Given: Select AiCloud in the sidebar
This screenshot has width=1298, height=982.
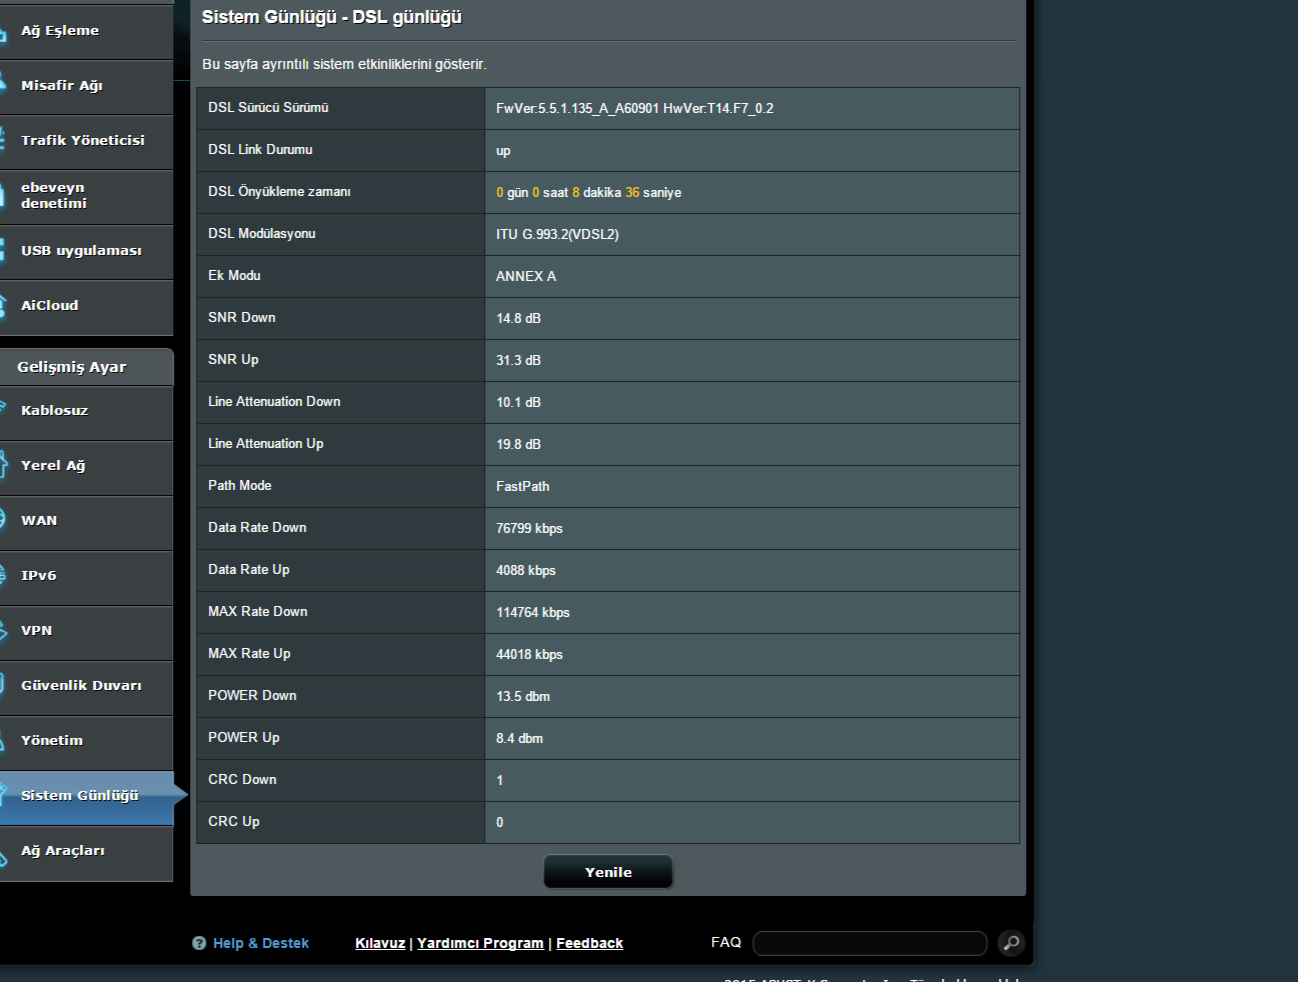Looking at the screenshot, I should coord(50,306).
